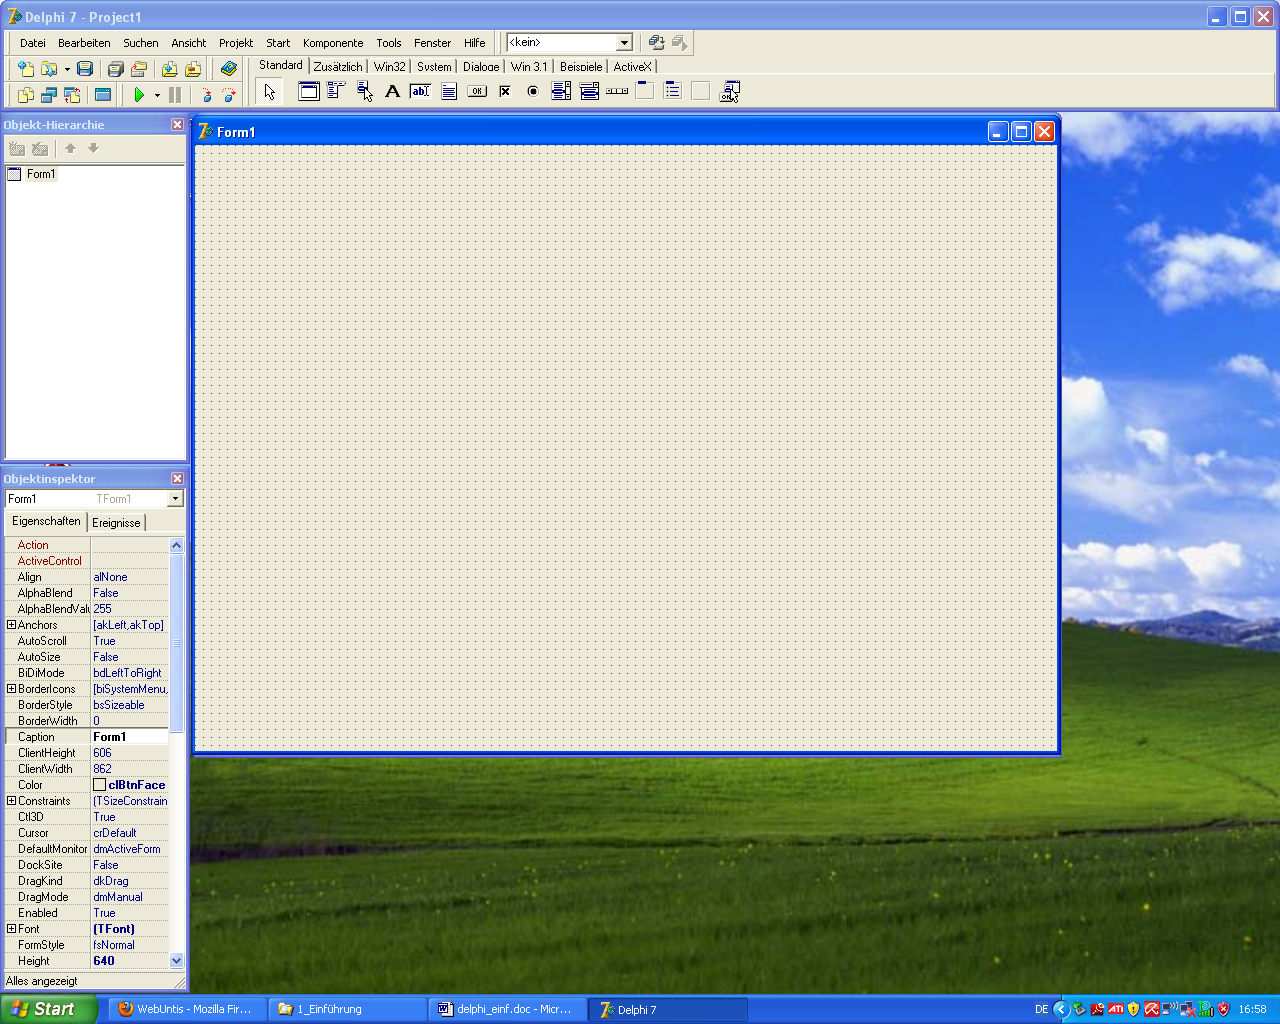Screen dimensions: 1280x1024
Task: Select the GroupBox component icon
Action: coord(645,92)
